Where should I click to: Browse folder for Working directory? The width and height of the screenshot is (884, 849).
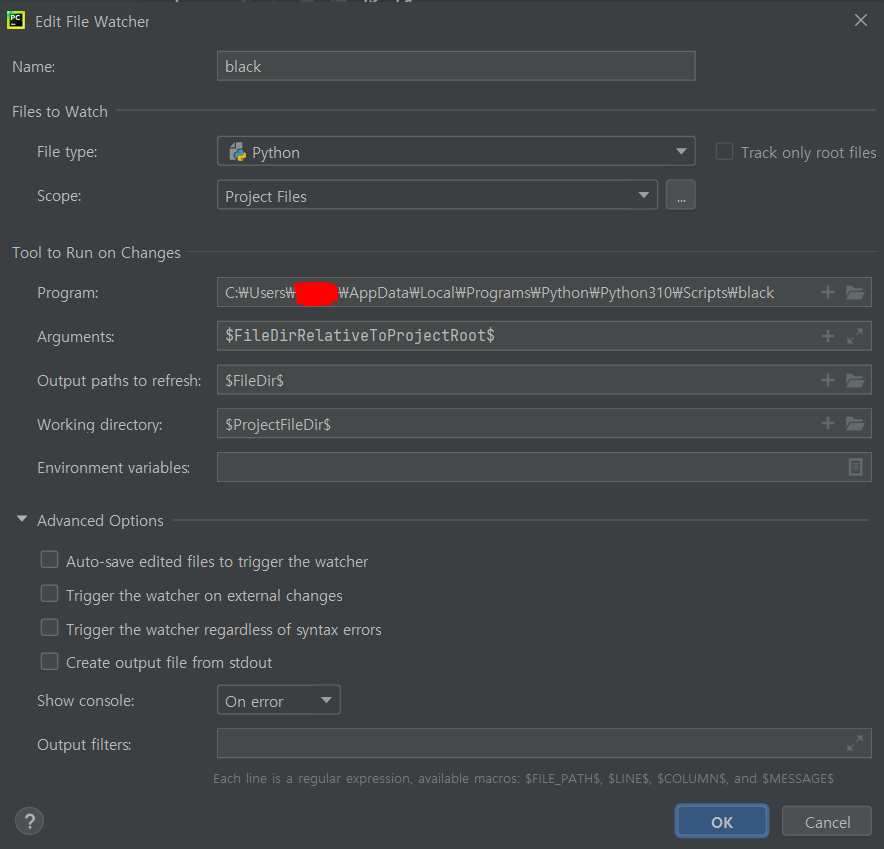point(855,423)
